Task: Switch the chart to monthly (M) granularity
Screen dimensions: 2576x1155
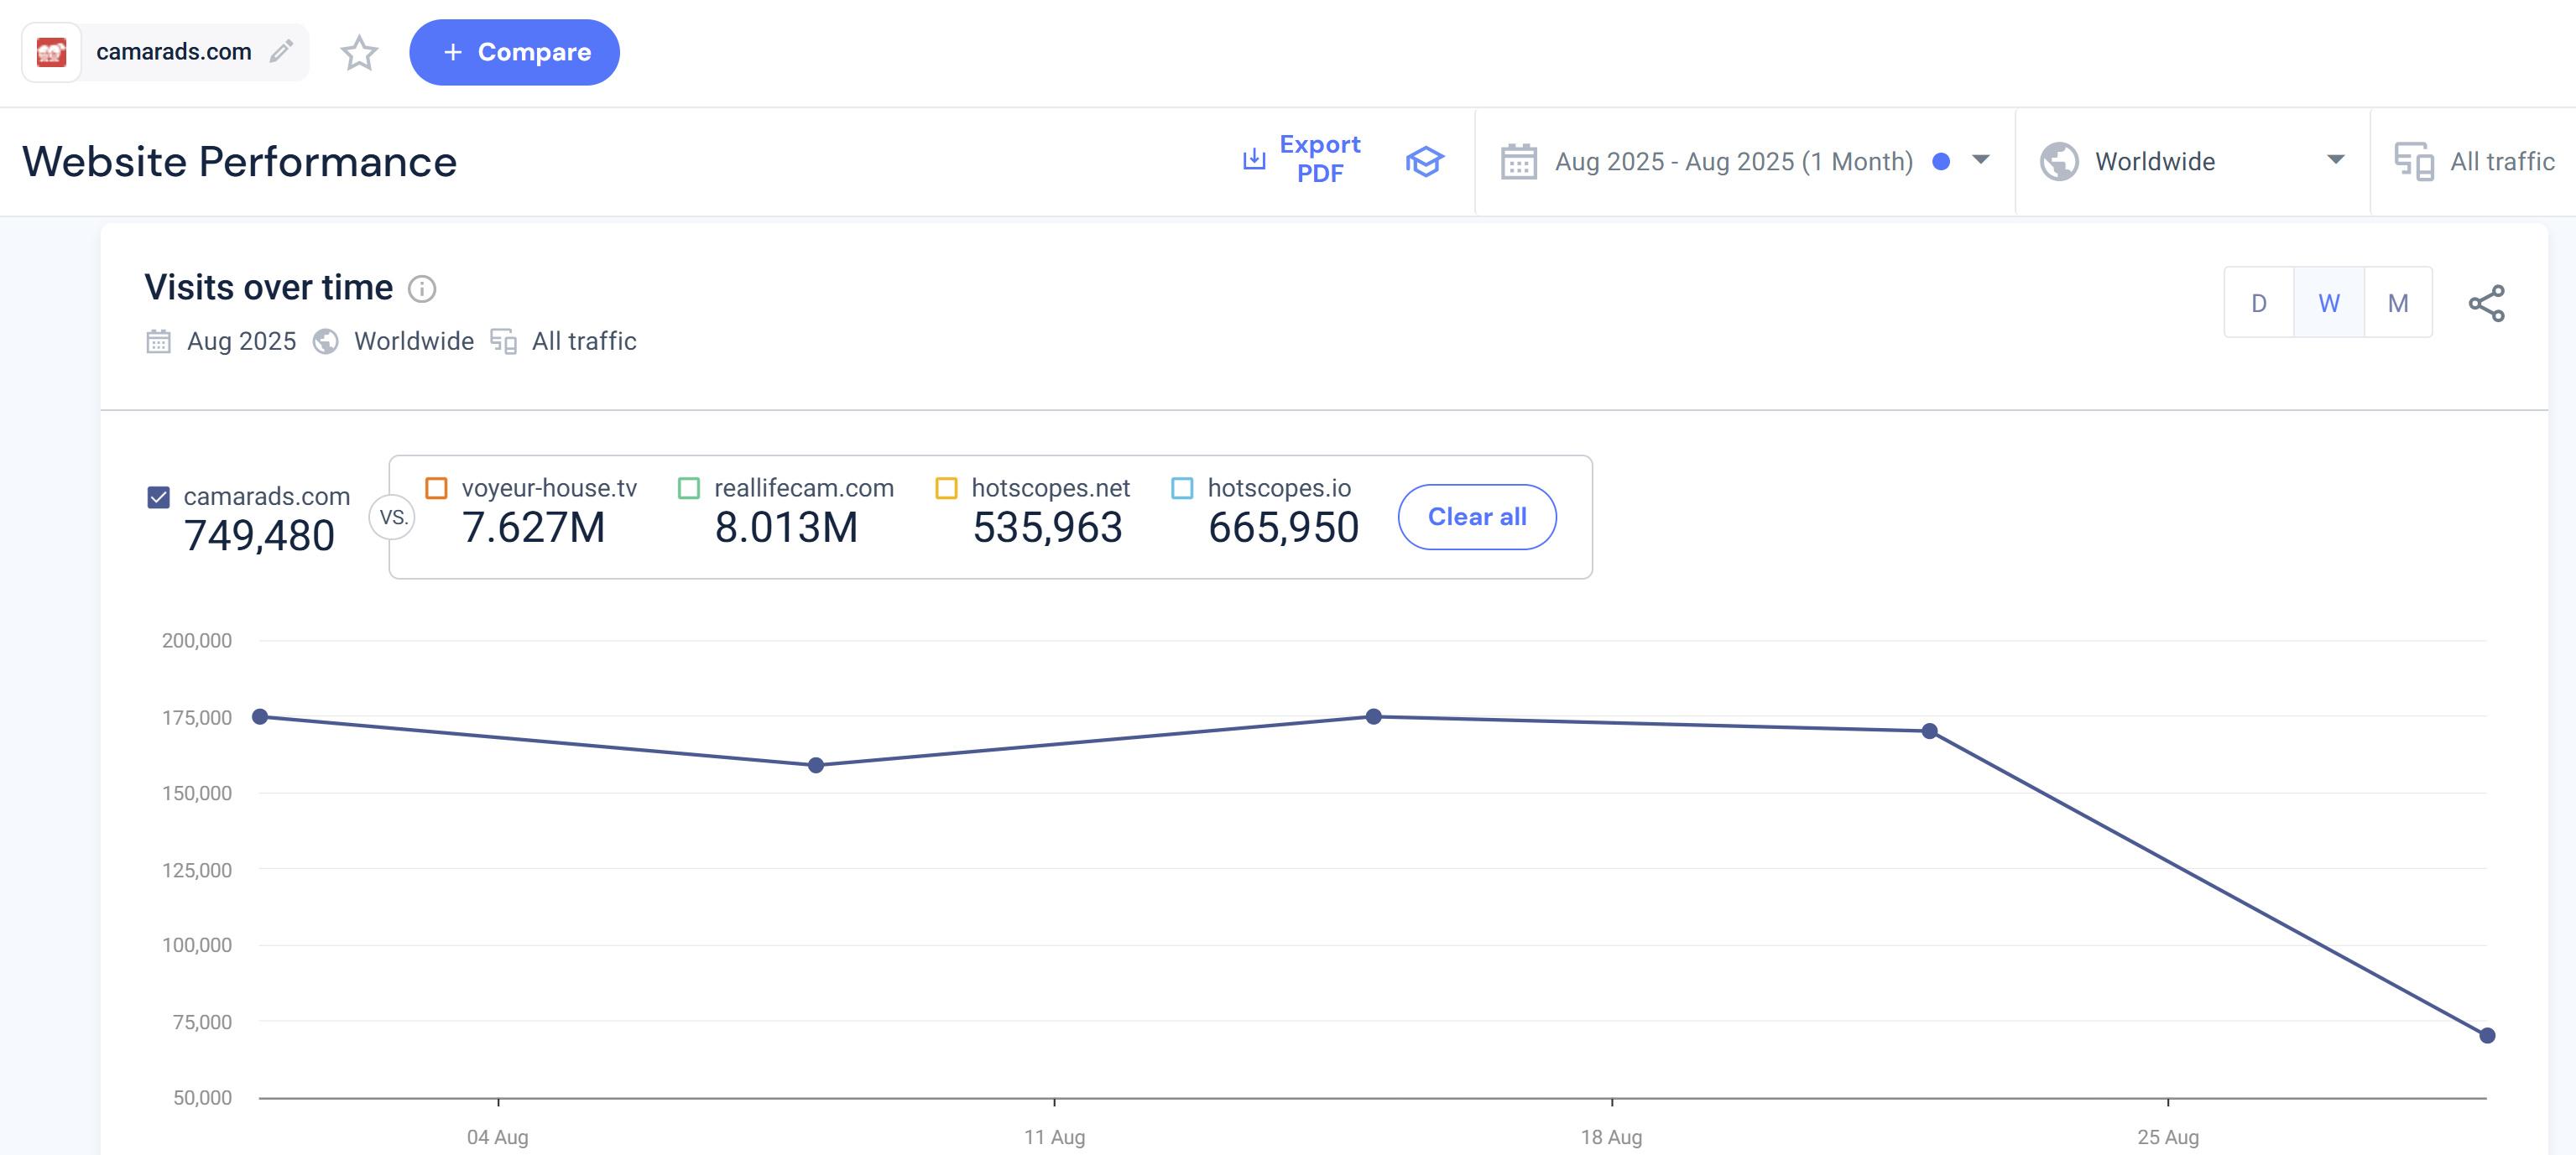Action: tap(2397, 303)
